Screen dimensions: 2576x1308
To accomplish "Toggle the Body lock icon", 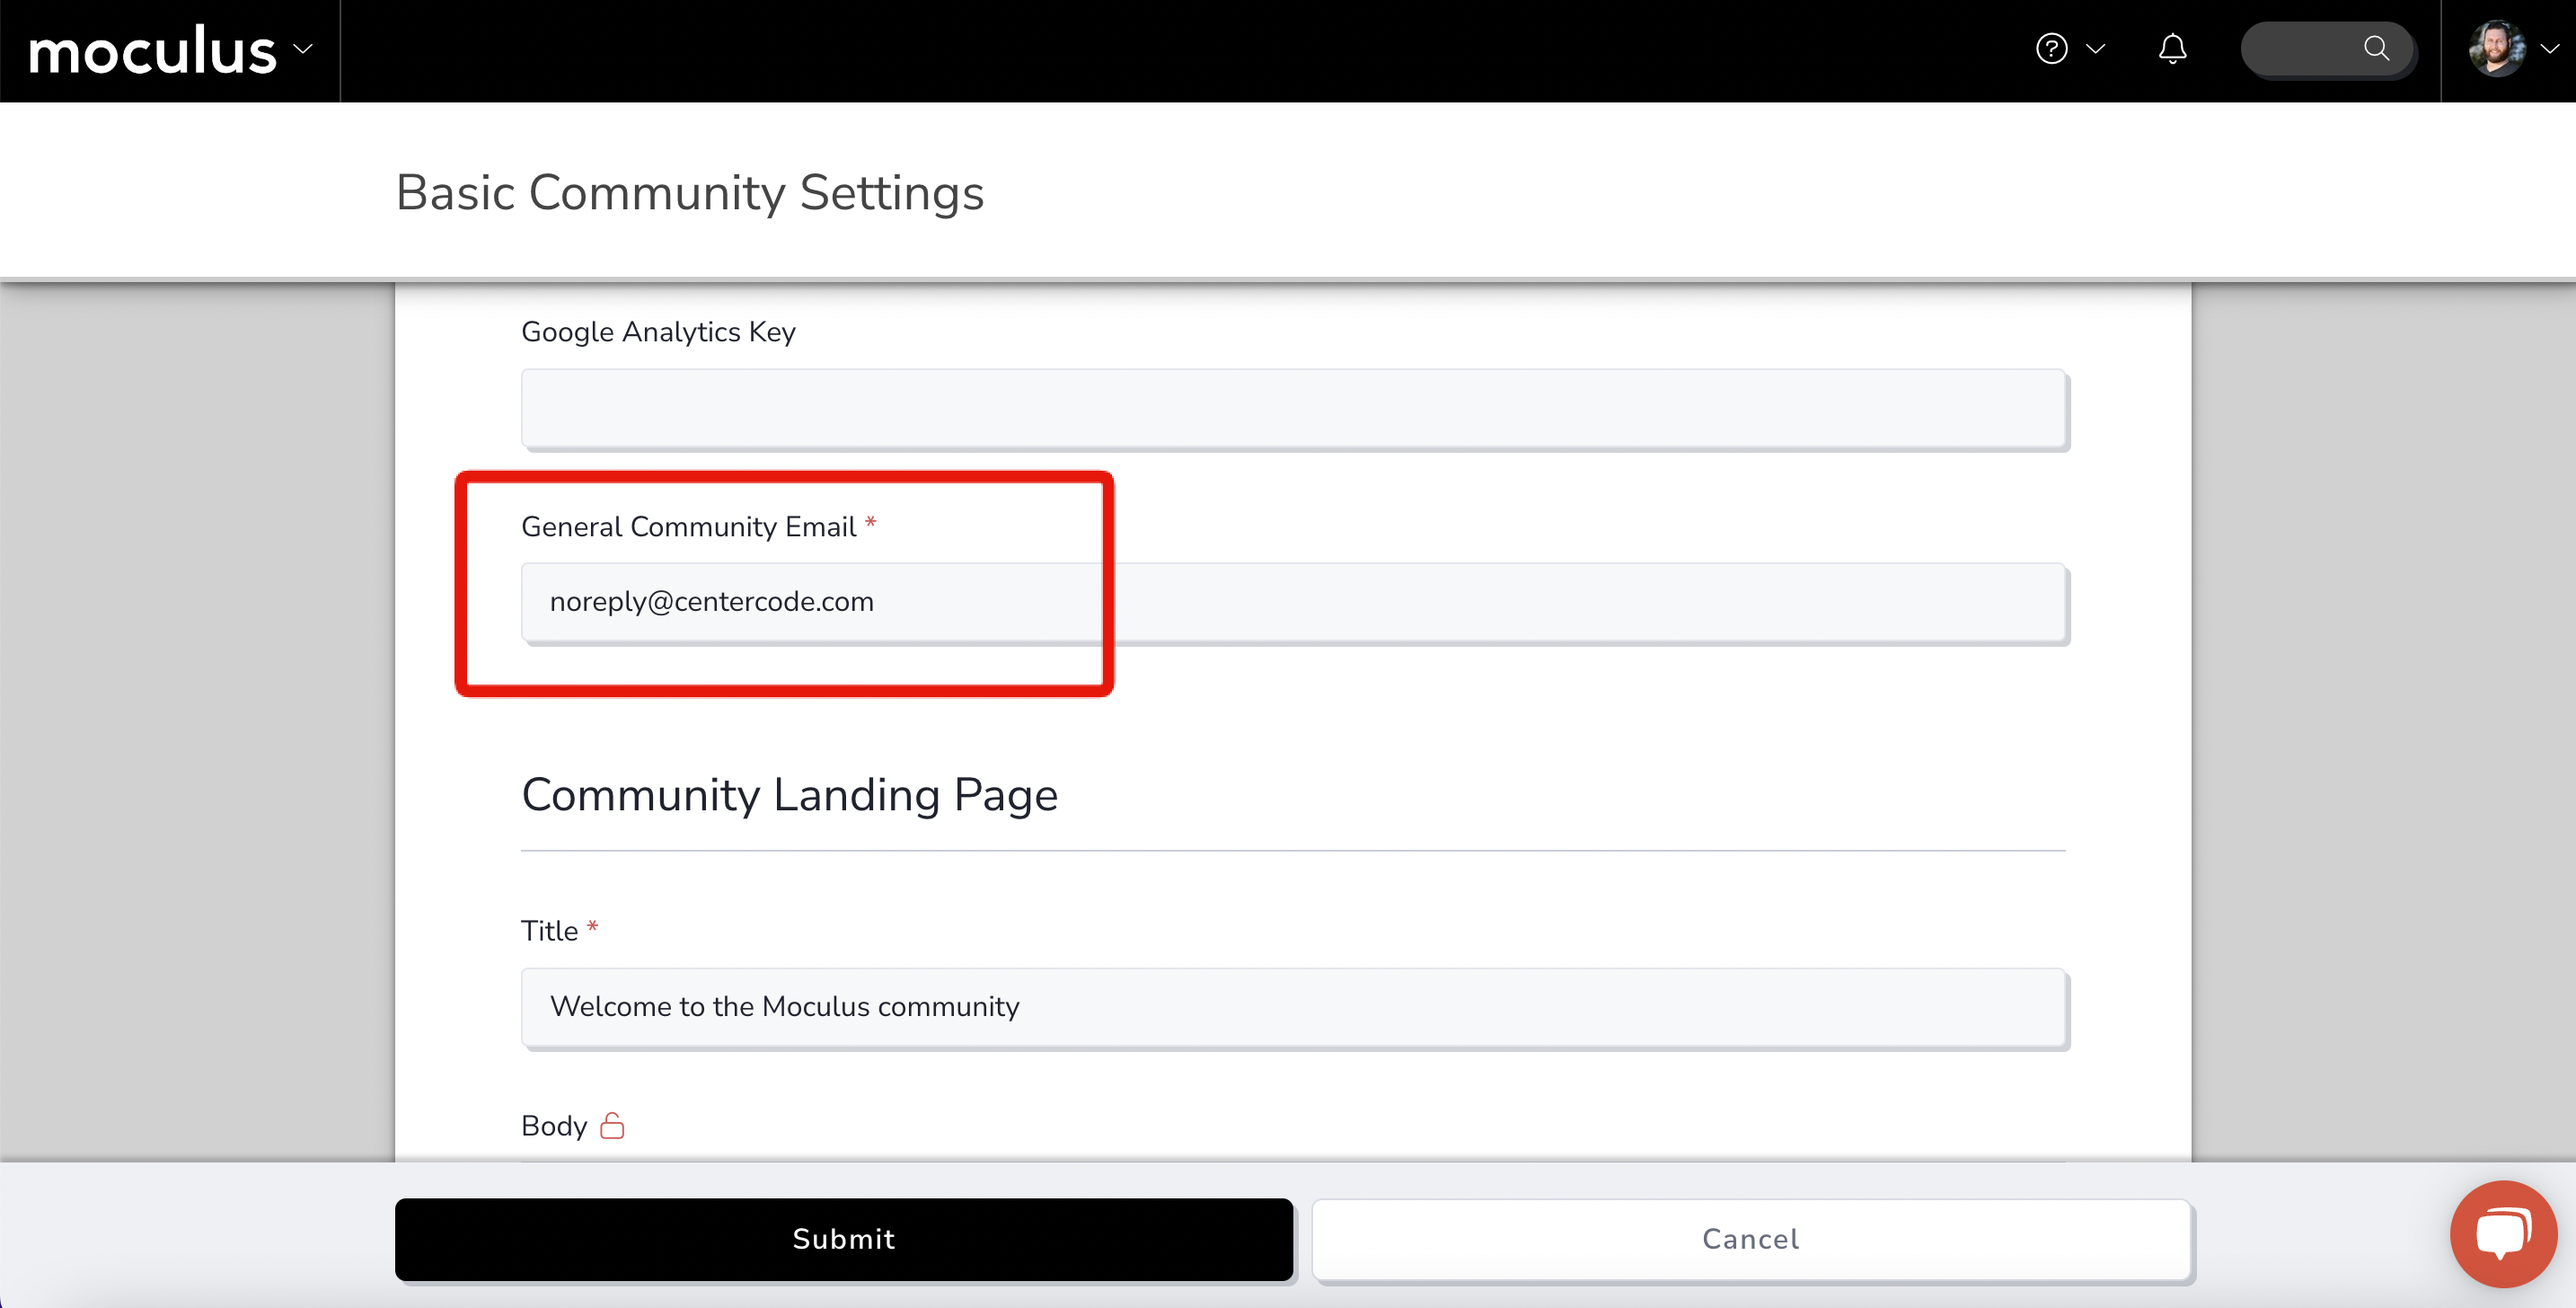I will [612, 1125].
